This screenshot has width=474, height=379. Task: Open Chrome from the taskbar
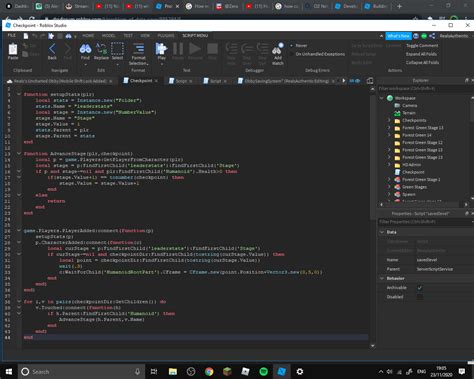tap(209, 371)
